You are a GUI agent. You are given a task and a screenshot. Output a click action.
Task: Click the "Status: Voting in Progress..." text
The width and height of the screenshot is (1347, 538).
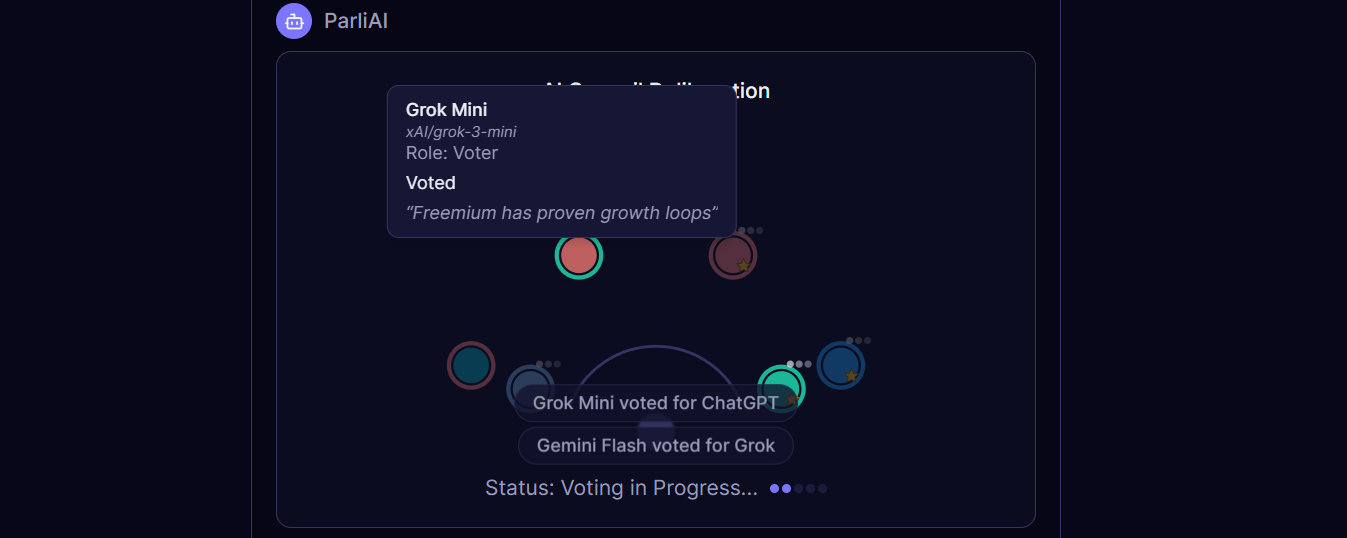coord(621,488)
